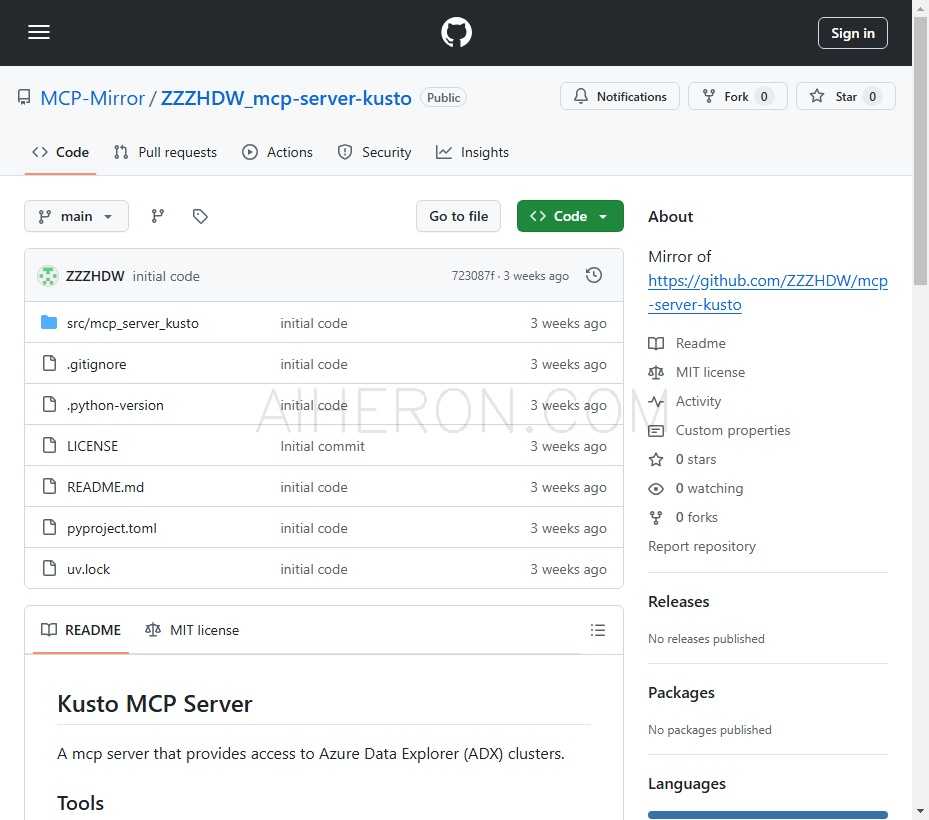Click the star icon next to 0 stars
Screen dimensions: 929x820
click(656, 459)
